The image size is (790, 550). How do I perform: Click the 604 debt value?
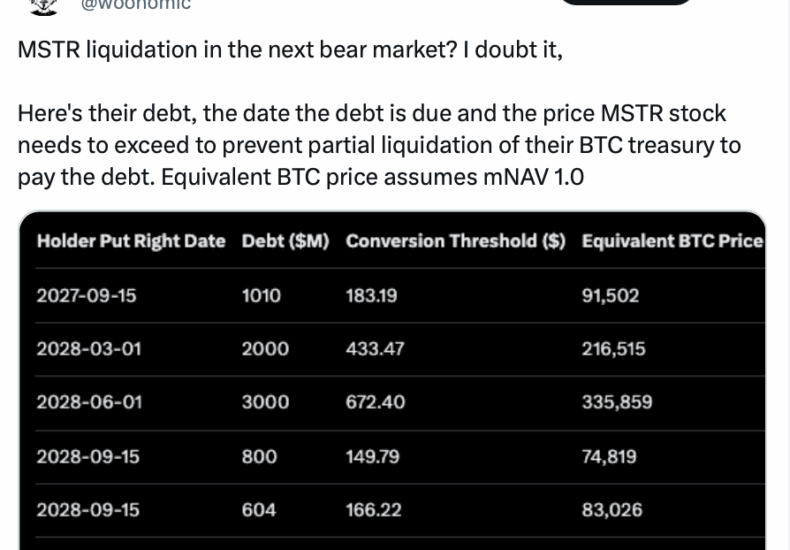tap(258, 509)
